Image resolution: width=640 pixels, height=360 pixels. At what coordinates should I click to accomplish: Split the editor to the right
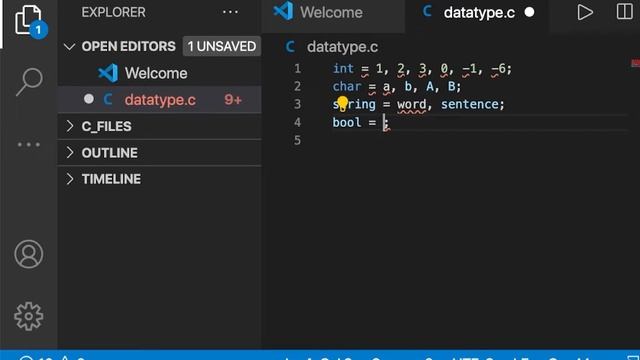(x=624, y=12)
